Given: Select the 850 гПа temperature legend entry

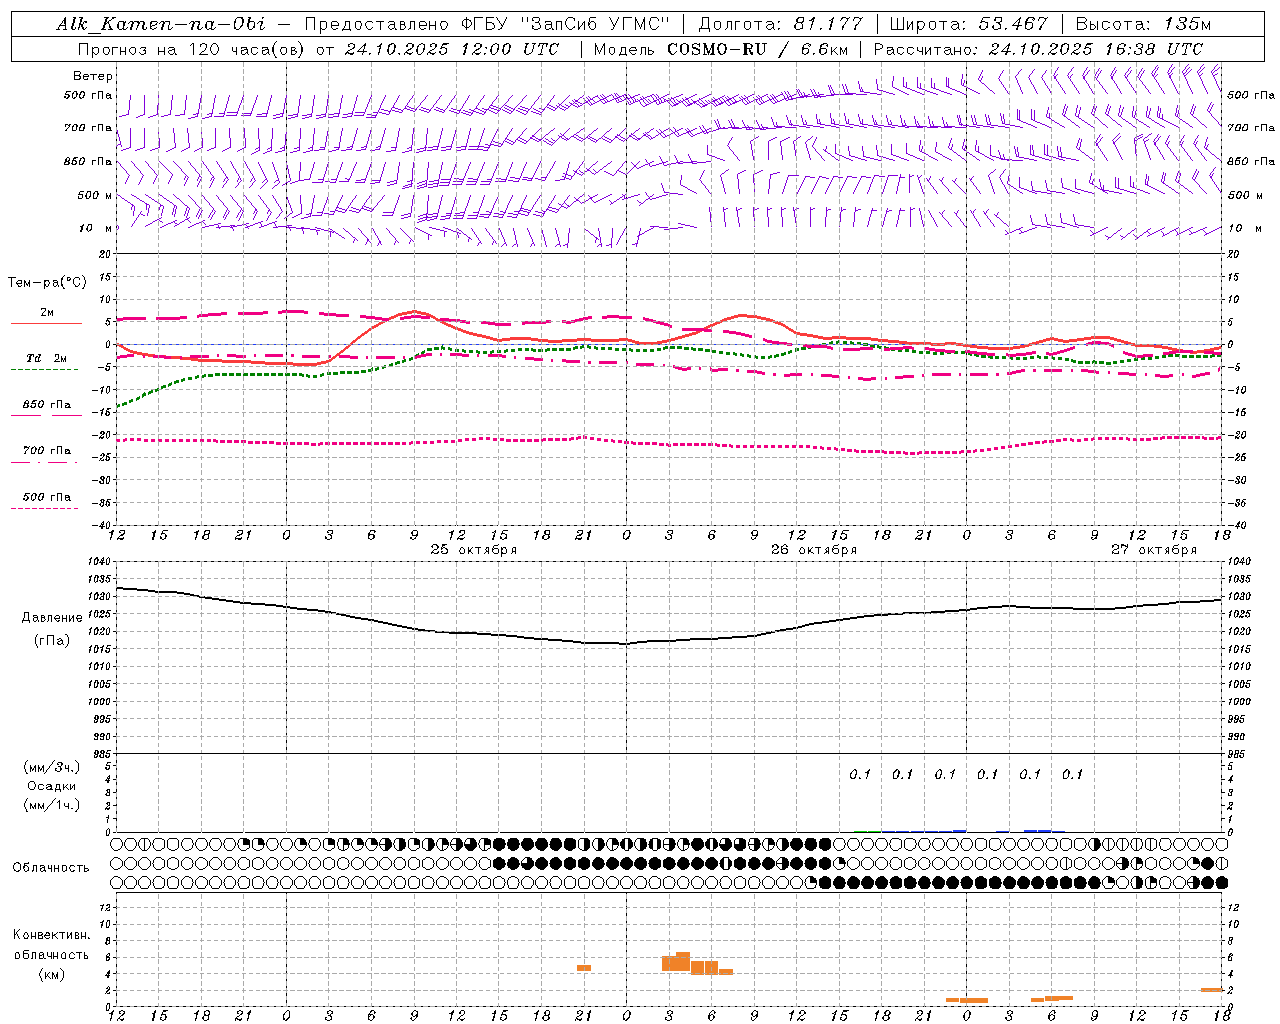Looking at the screenshot, I should pyautogui.click(x=47, y=405).
